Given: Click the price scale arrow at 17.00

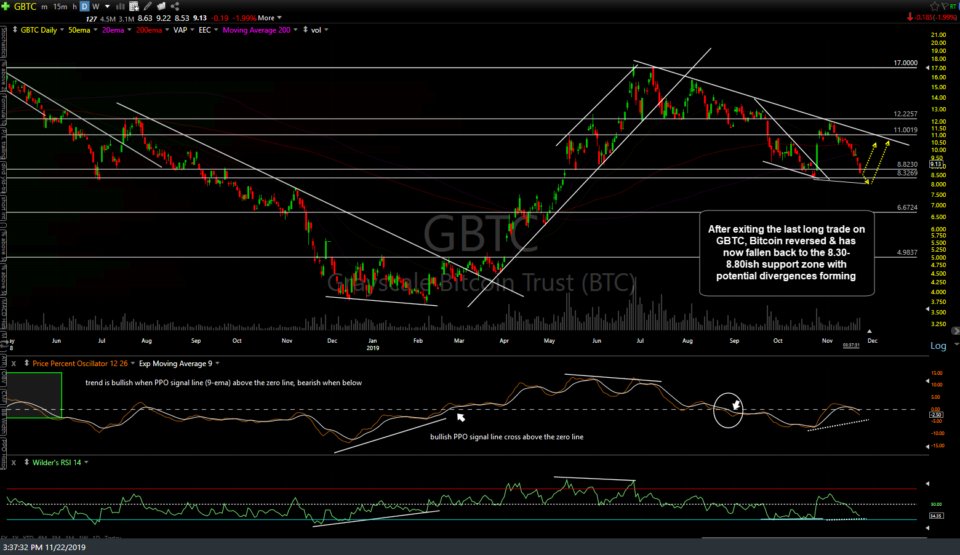Looking at the screenshot, I should pos(928,67).
